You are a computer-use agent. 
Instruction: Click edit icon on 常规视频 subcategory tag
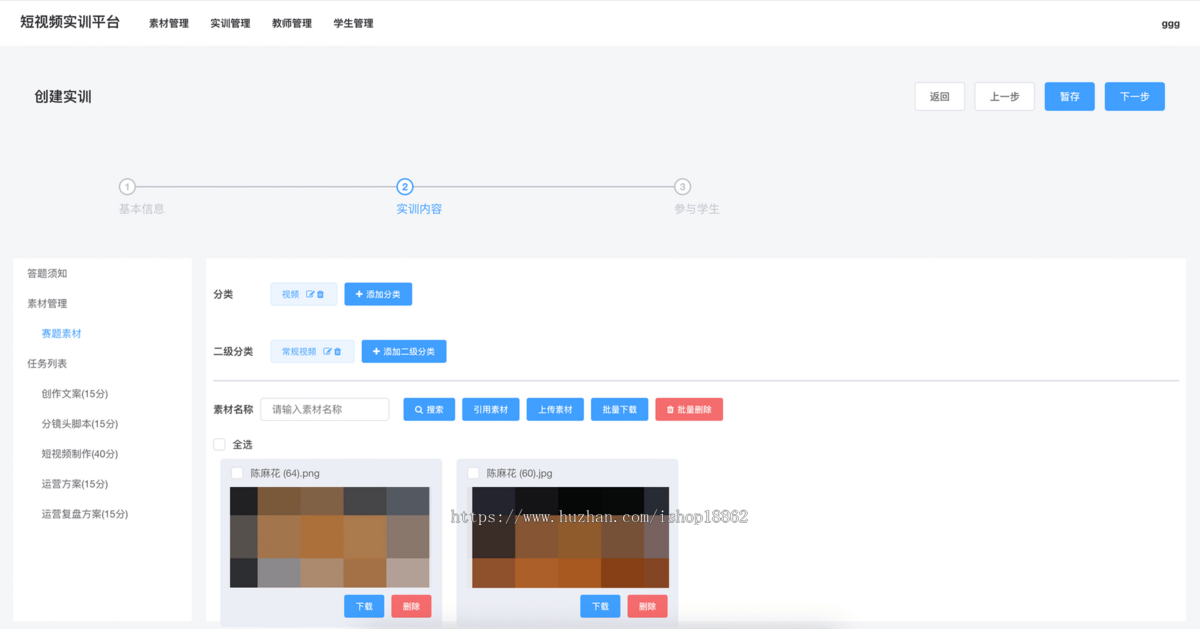click(x=327, y=352)
